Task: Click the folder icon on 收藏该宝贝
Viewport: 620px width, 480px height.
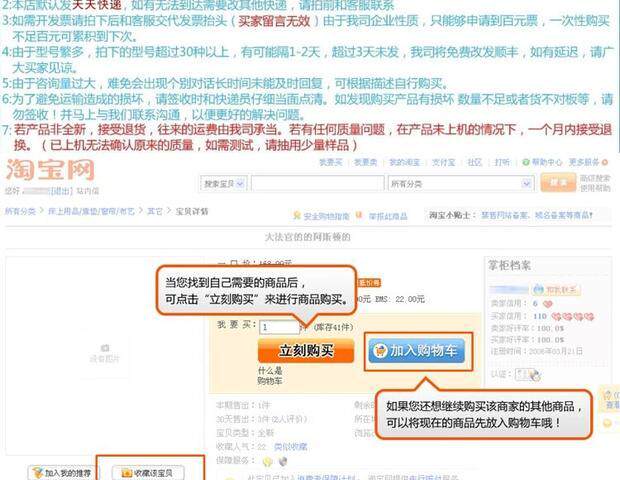Action: (x=126, y=473)
